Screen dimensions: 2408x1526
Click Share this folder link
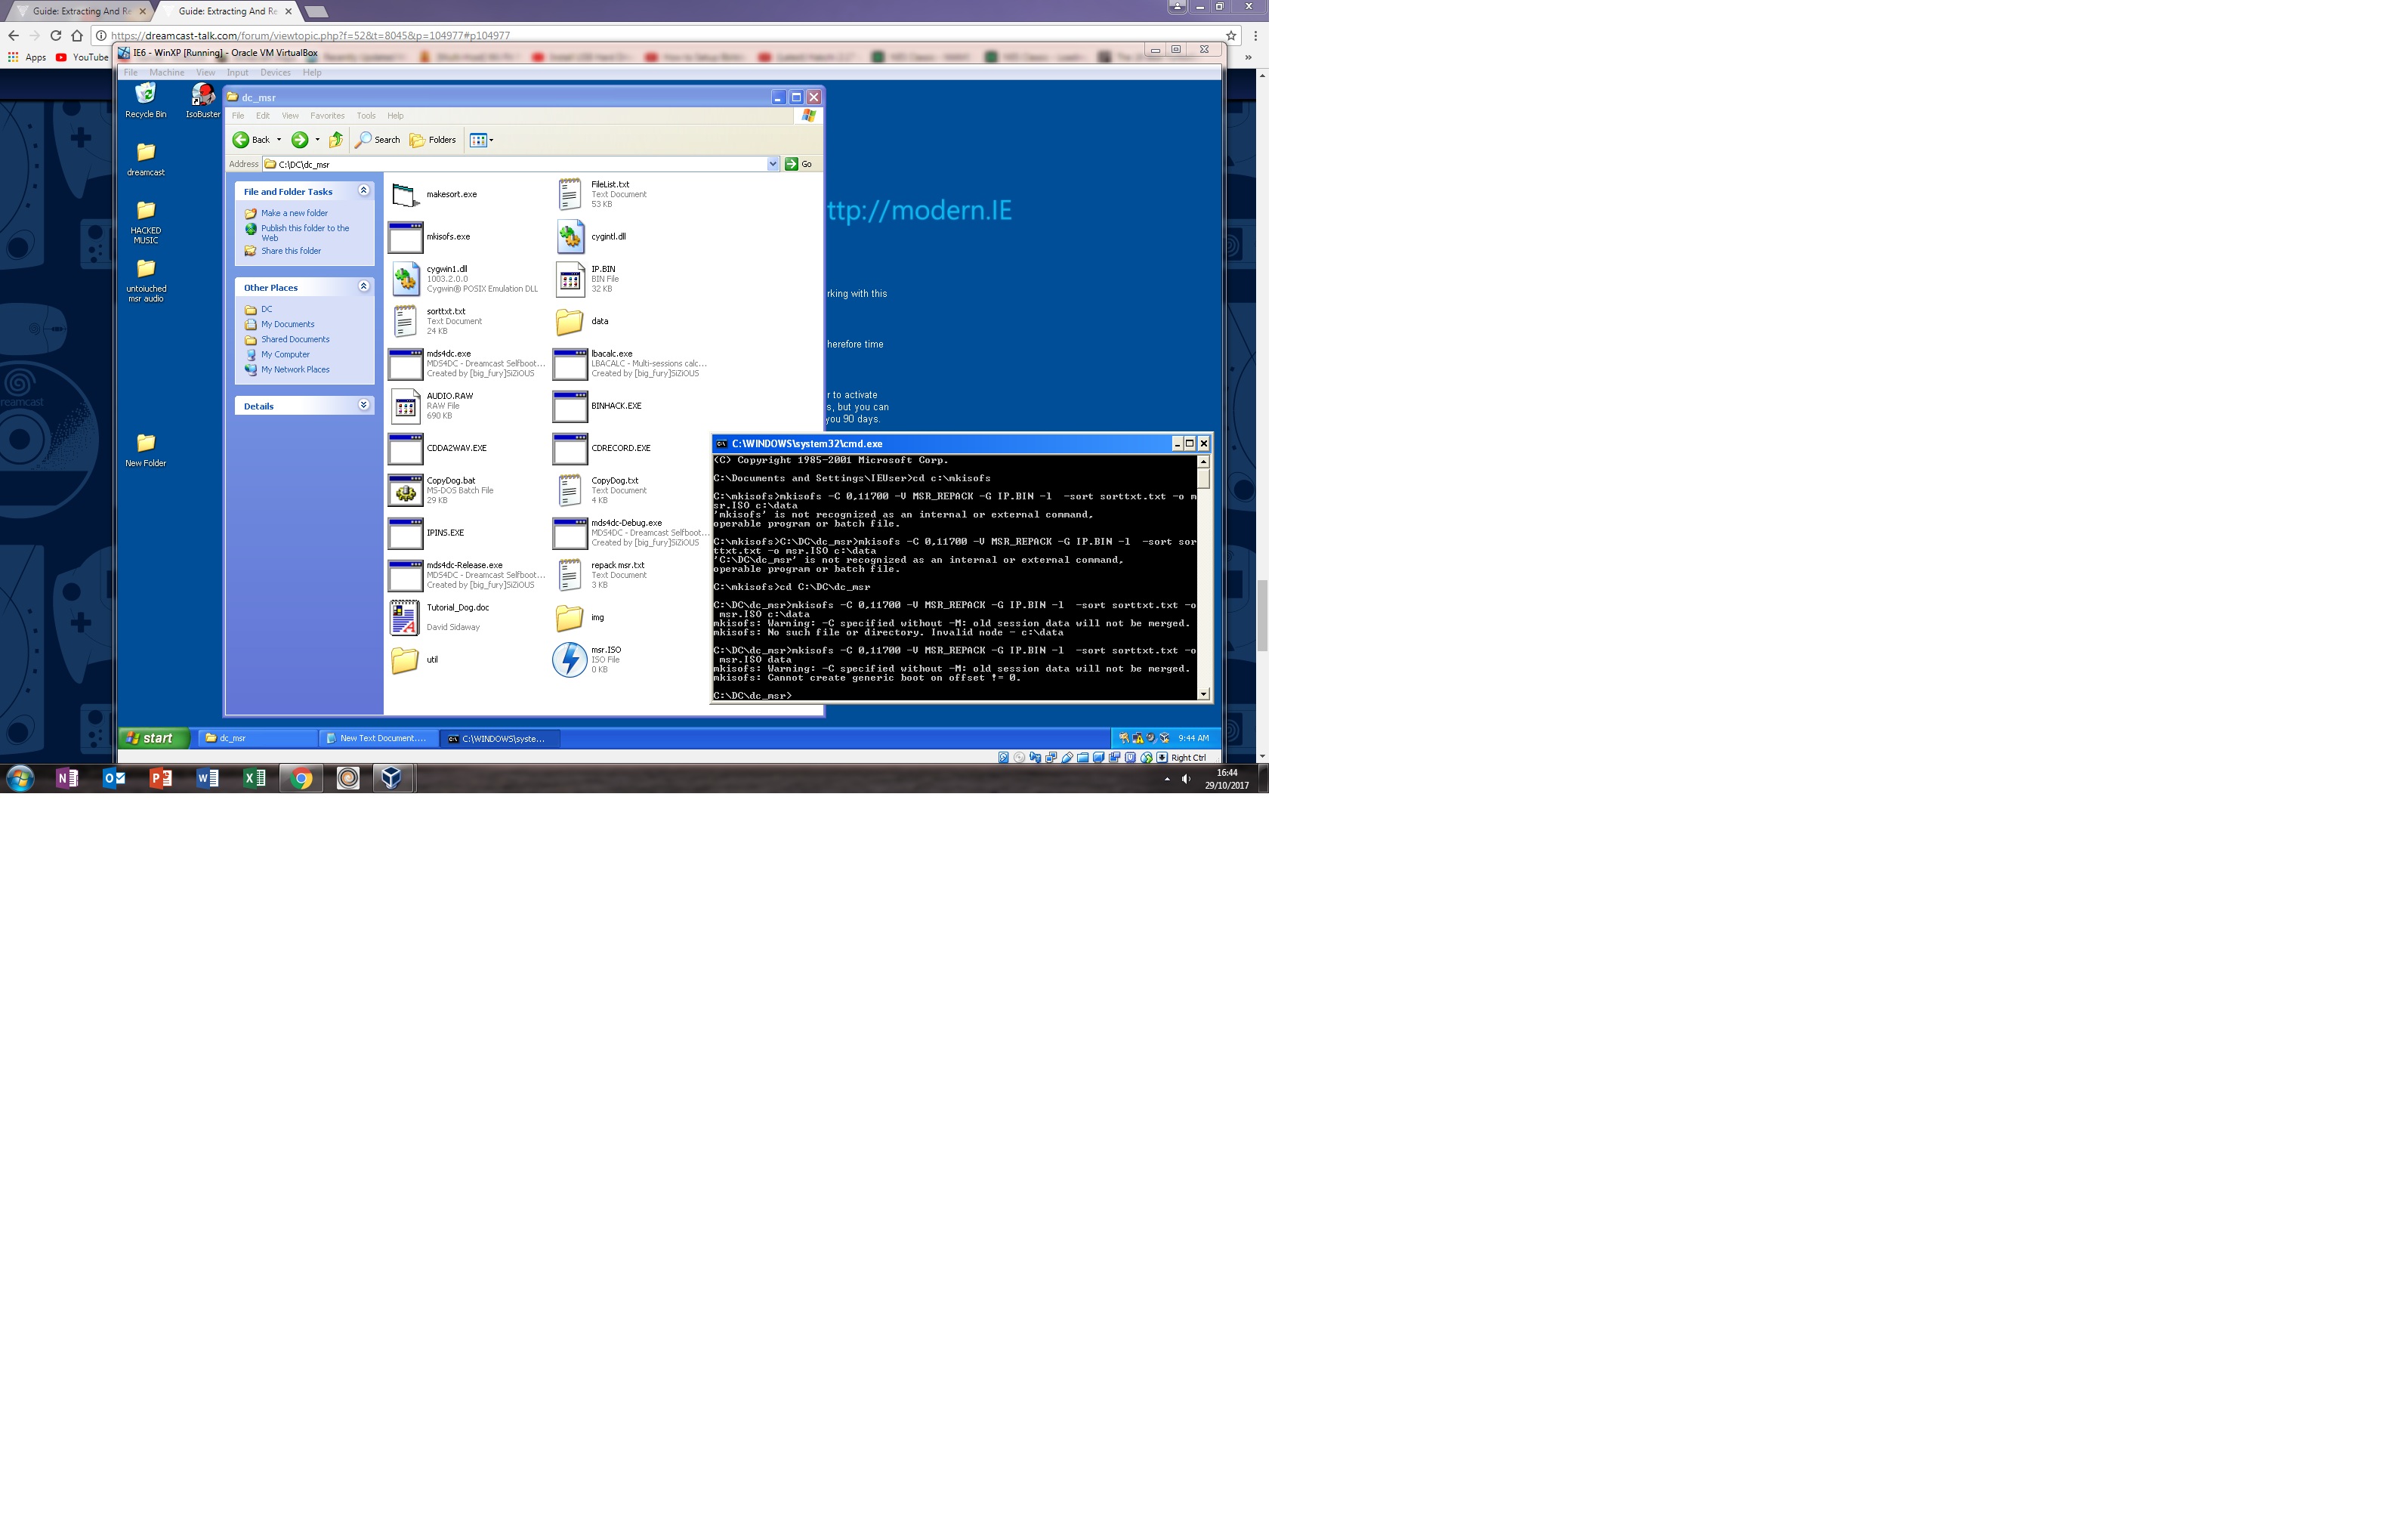coord(291,251)
